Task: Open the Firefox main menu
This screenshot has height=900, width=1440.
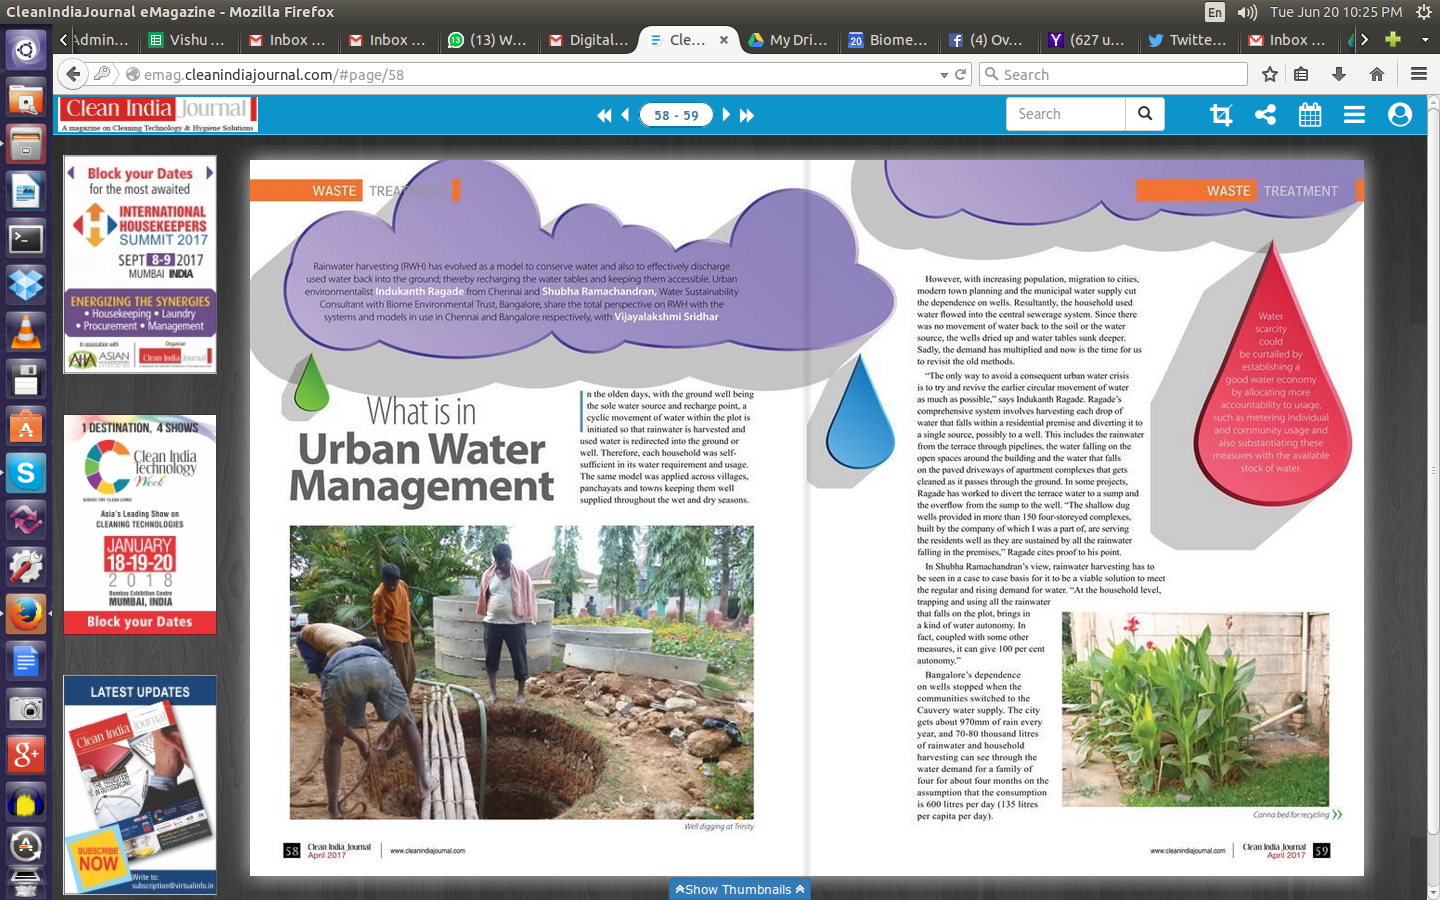Action: [1418, 75]
